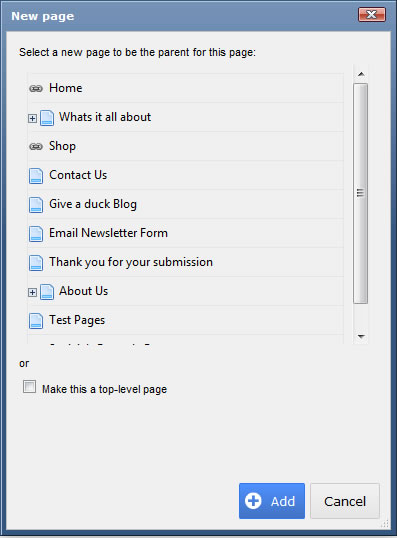
Task: Click the Add button
Action: click(x=272, y=501)
